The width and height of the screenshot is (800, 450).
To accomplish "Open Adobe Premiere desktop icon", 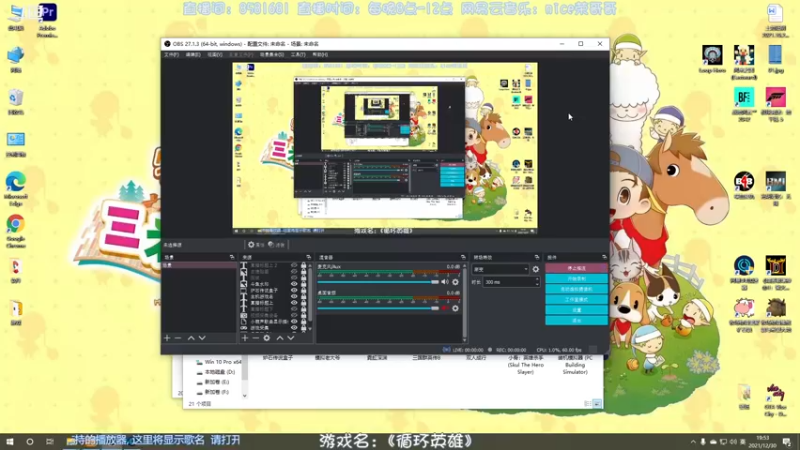I will [47, 20].
